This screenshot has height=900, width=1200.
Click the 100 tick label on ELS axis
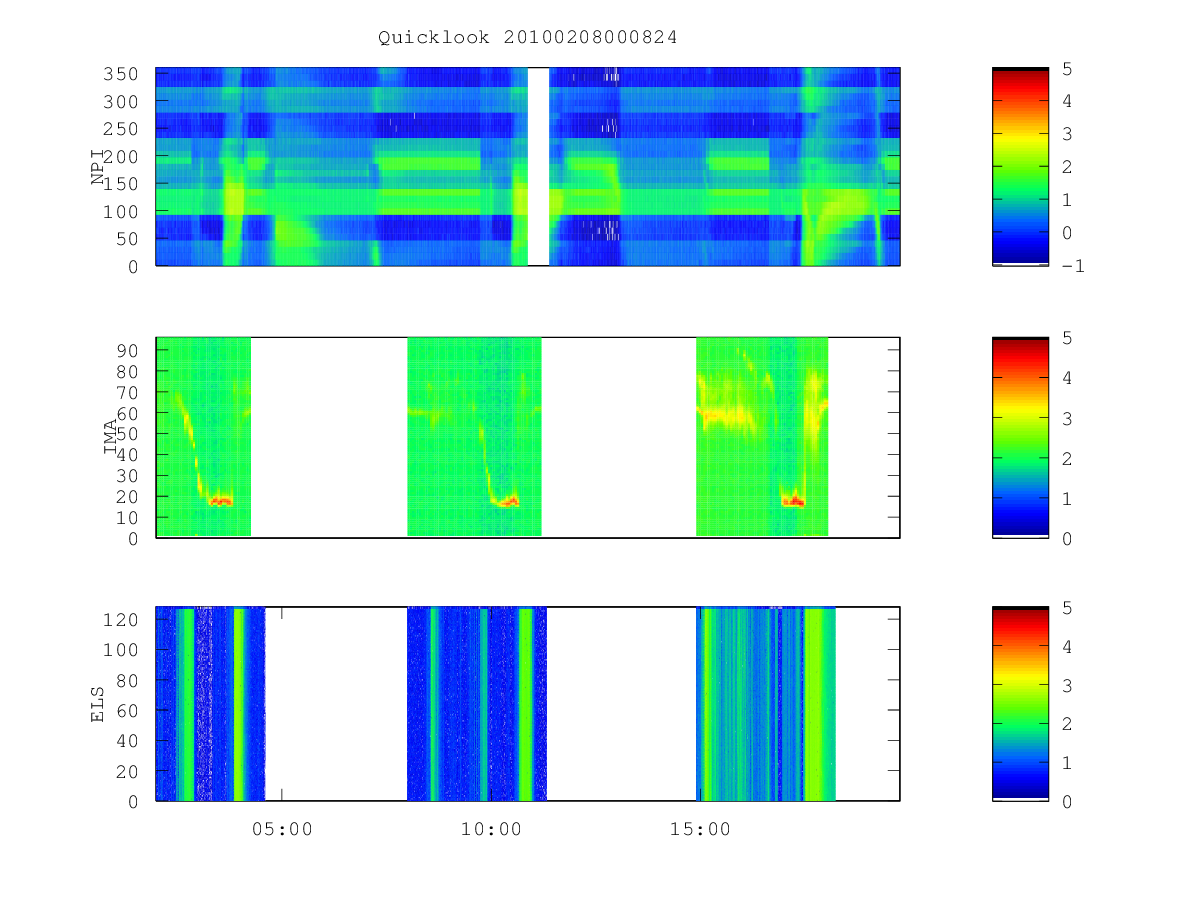(x=123, y=650)
